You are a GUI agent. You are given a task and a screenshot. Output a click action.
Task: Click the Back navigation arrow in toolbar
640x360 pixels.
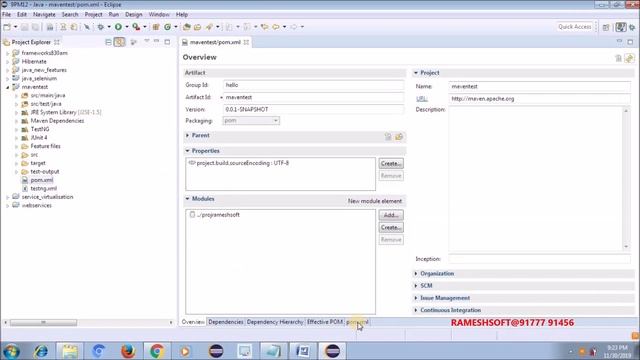[276, 27]
